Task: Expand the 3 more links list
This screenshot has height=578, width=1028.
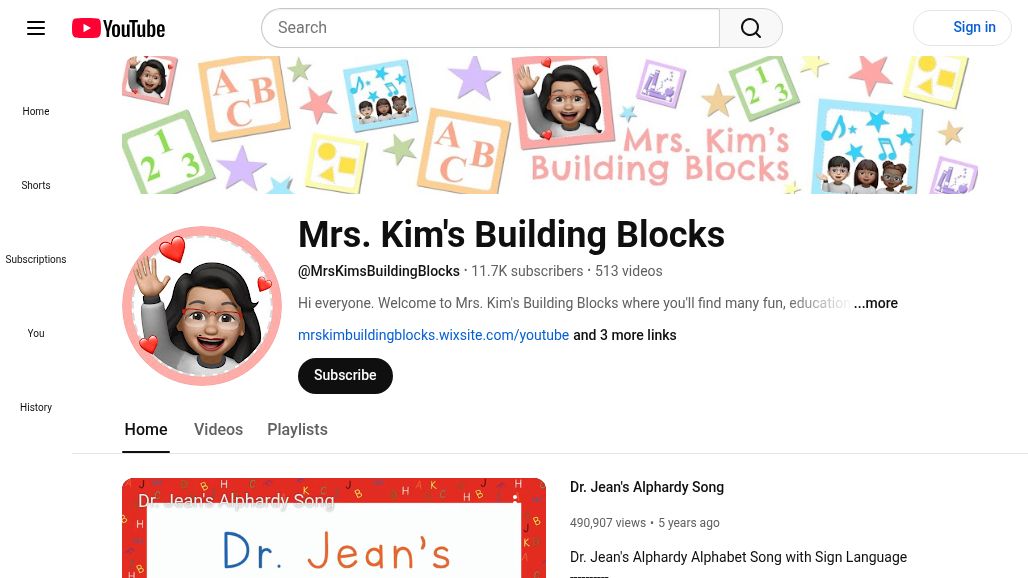Action: click(x=624, y=335)
